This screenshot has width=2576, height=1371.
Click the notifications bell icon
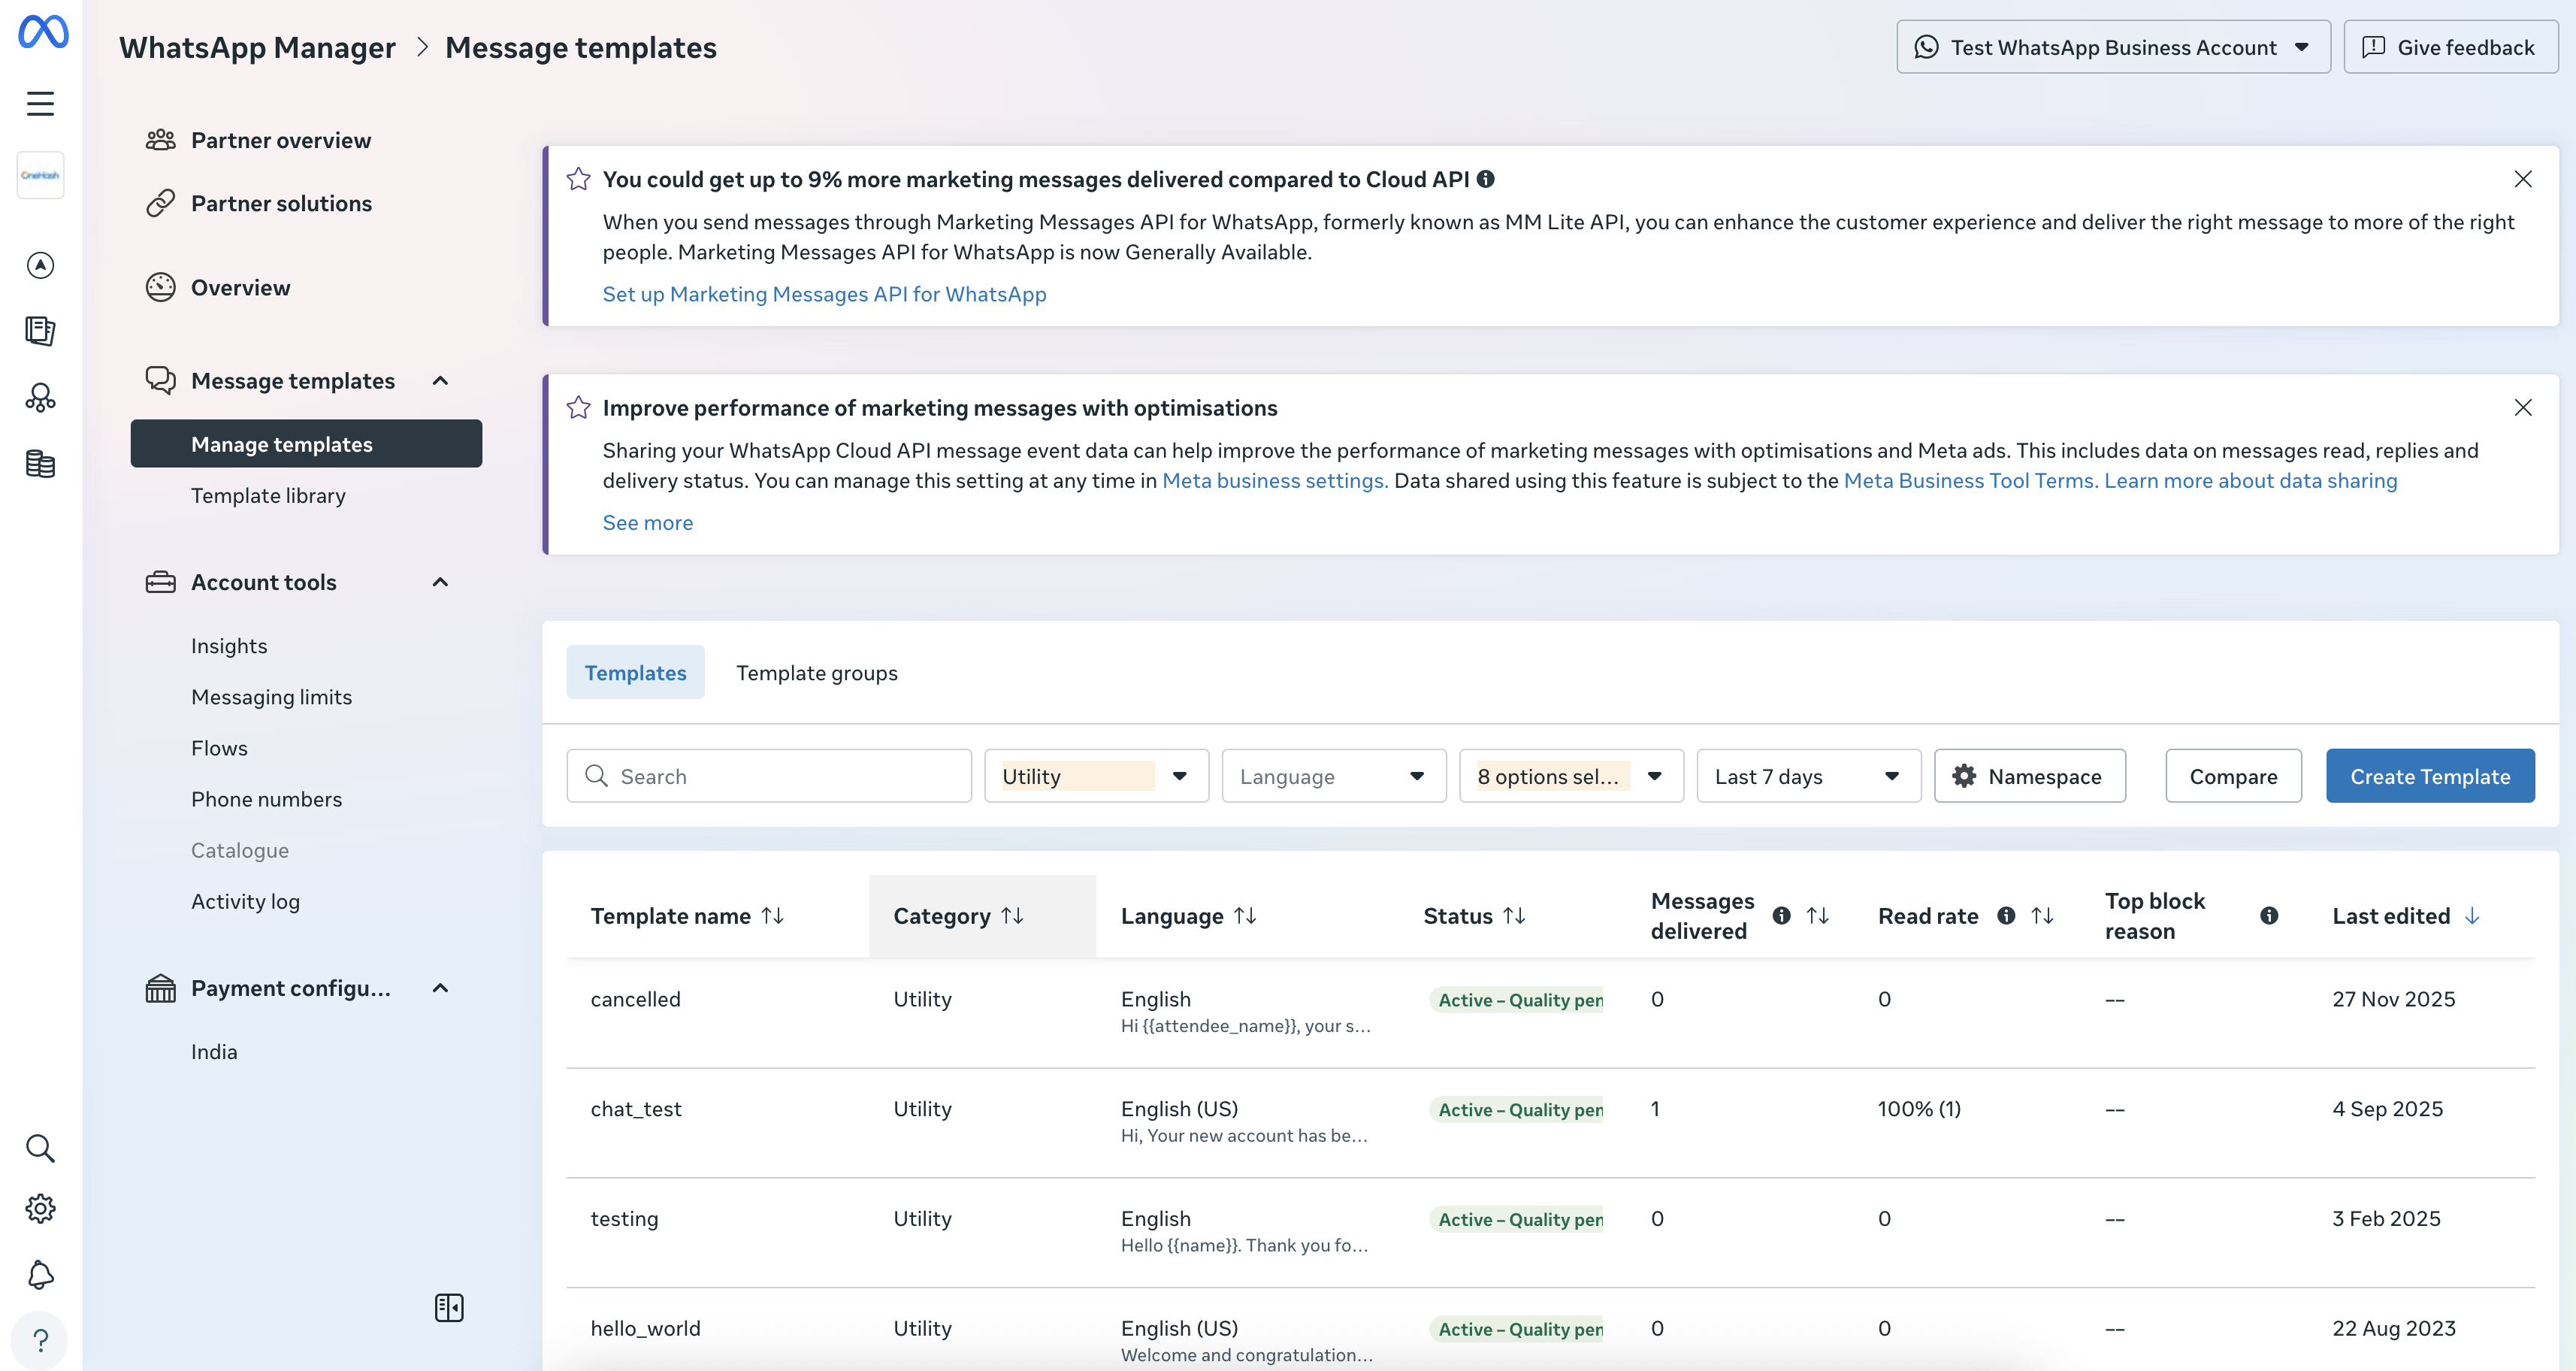pyautogui.click(x=40, y=1274)
